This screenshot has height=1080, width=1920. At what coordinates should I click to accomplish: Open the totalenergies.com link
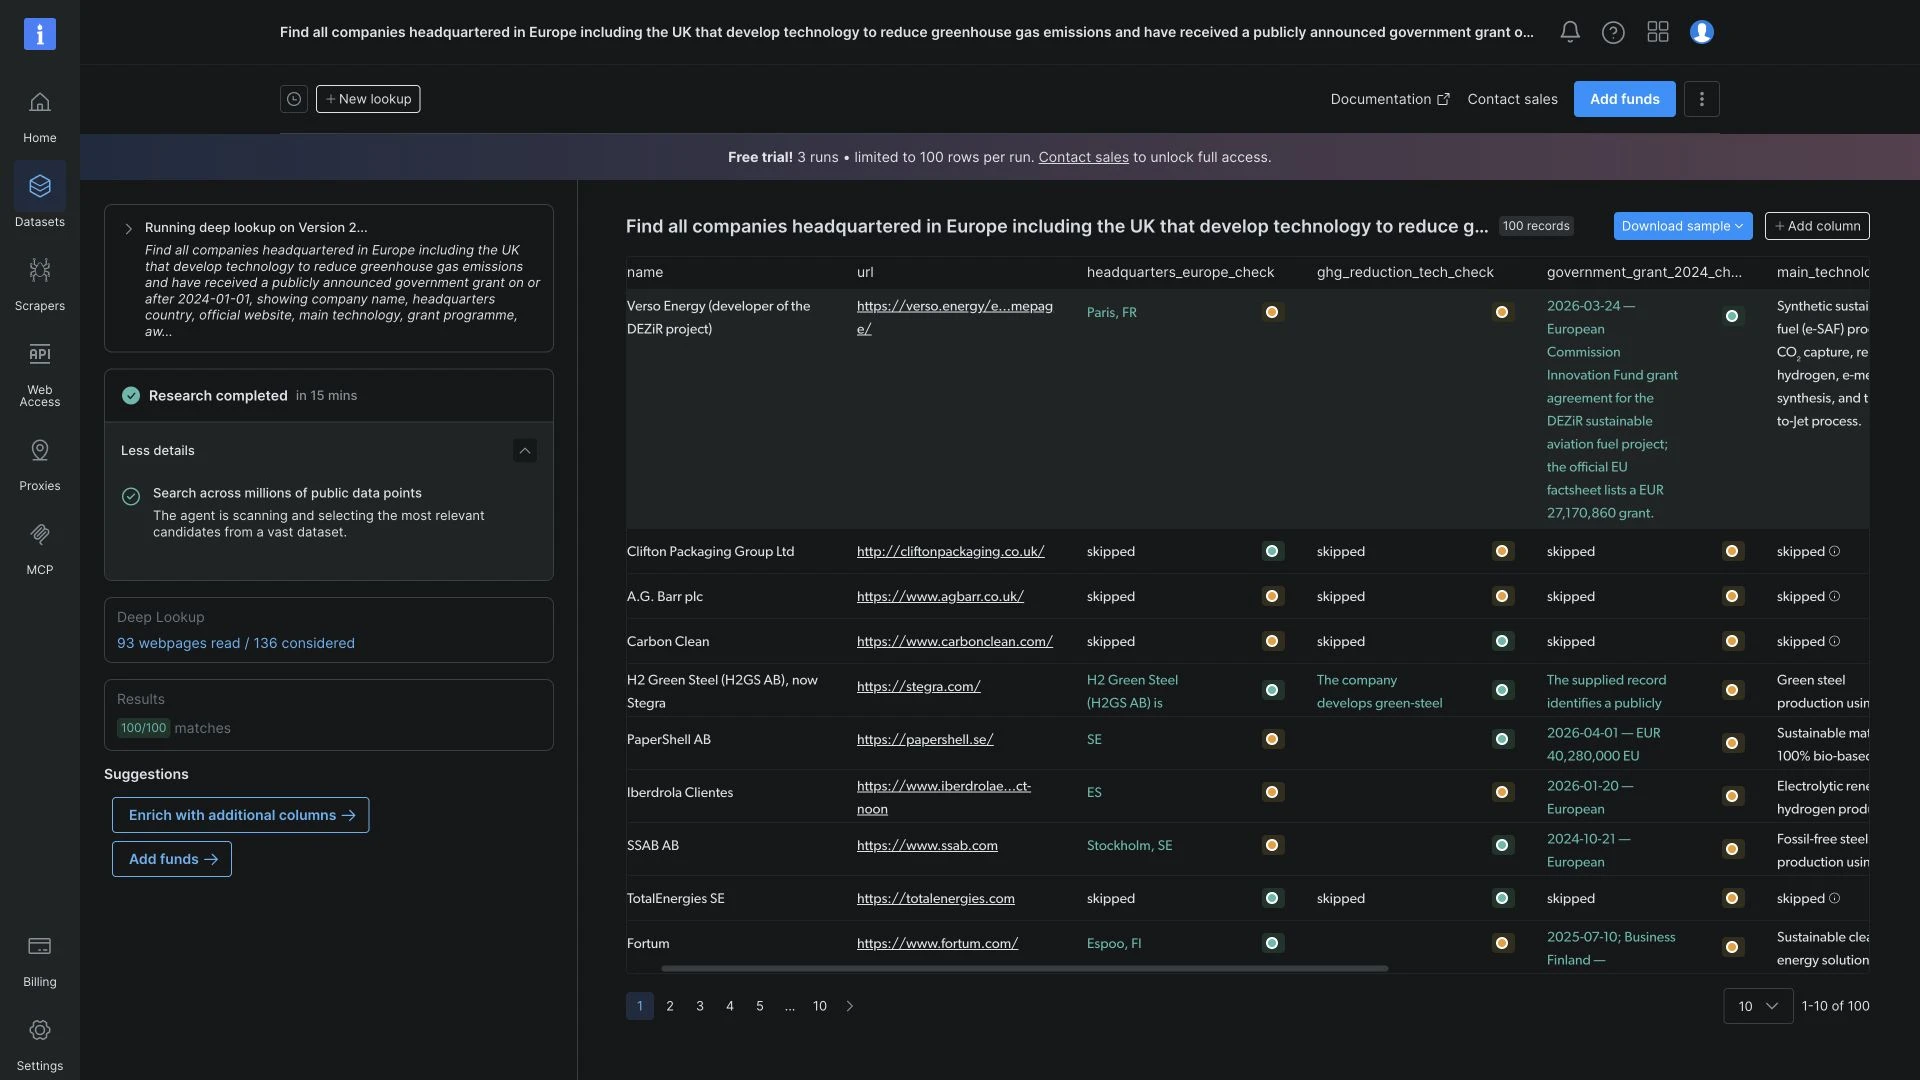pyautogui.click(x=936, y=898)
